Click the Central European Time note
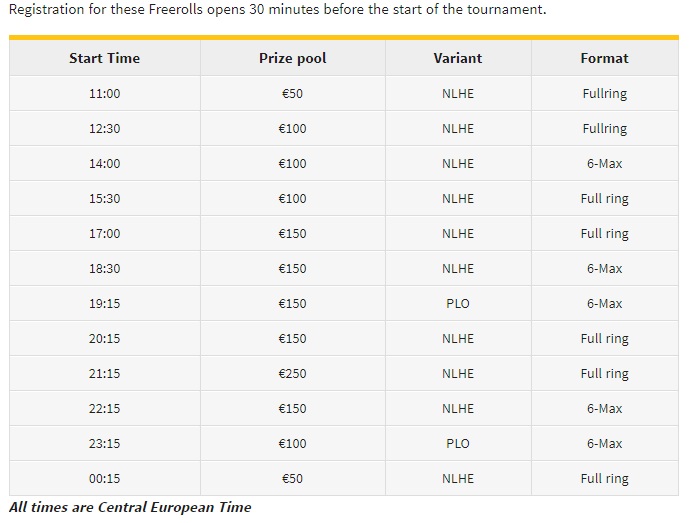Image resolution: width=690 pixels, height=523 pixels. click(x=130, y=507)
